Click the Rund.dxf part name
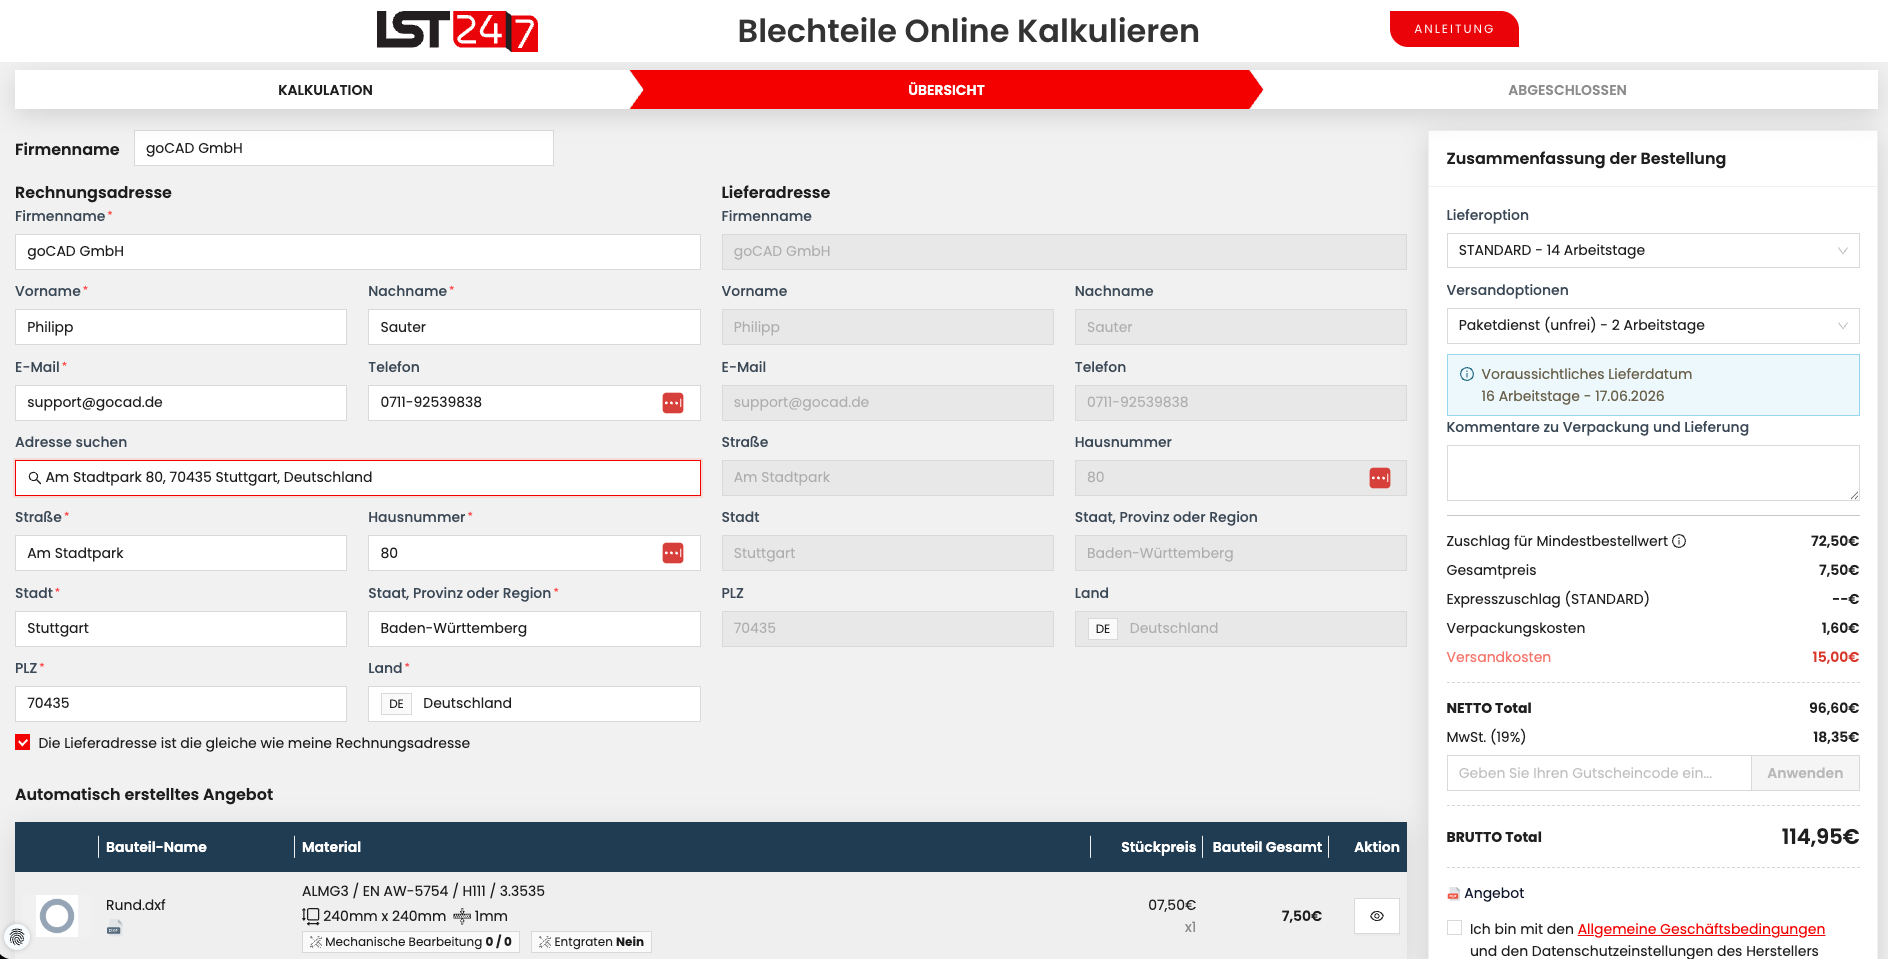Screen dimensions: 1888x959 [x=136, y=905]
